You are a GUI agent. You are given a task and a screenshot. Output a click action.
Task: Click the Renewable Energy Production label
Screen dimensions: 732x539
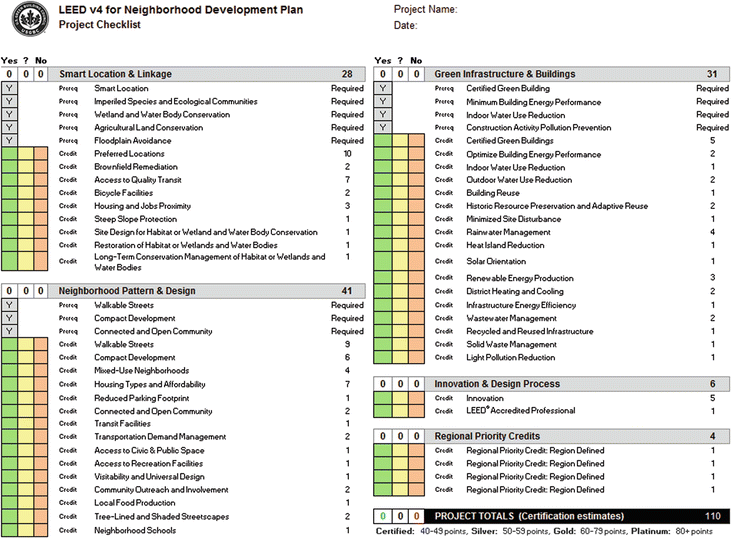520,278
